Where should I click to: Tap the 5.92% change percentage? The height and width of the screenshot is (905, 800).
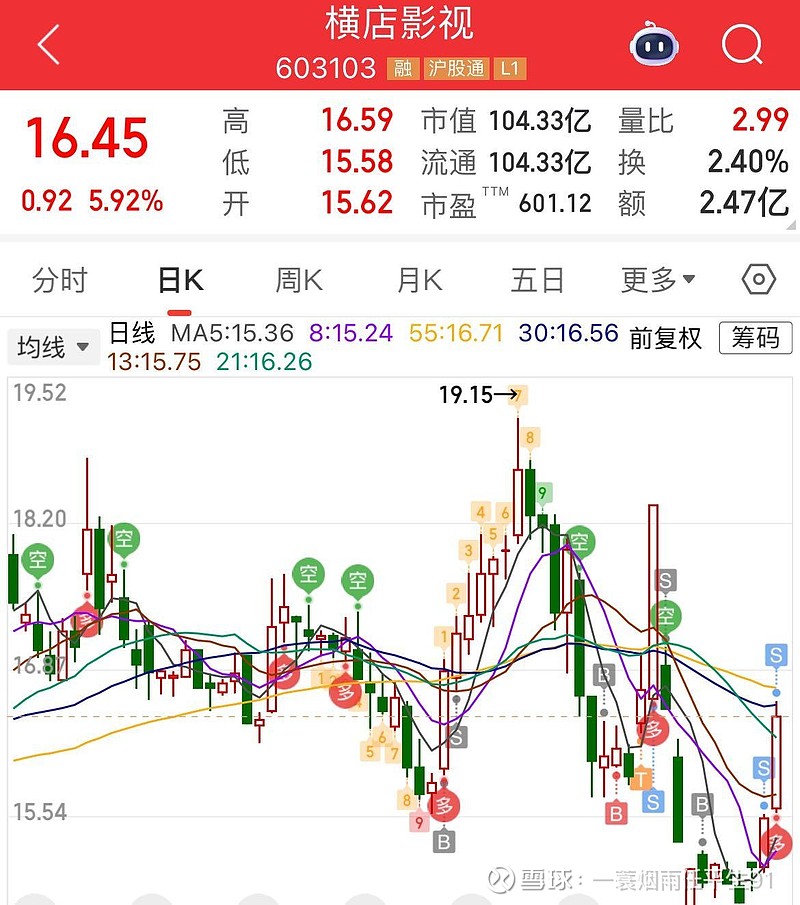pos(126,201)
